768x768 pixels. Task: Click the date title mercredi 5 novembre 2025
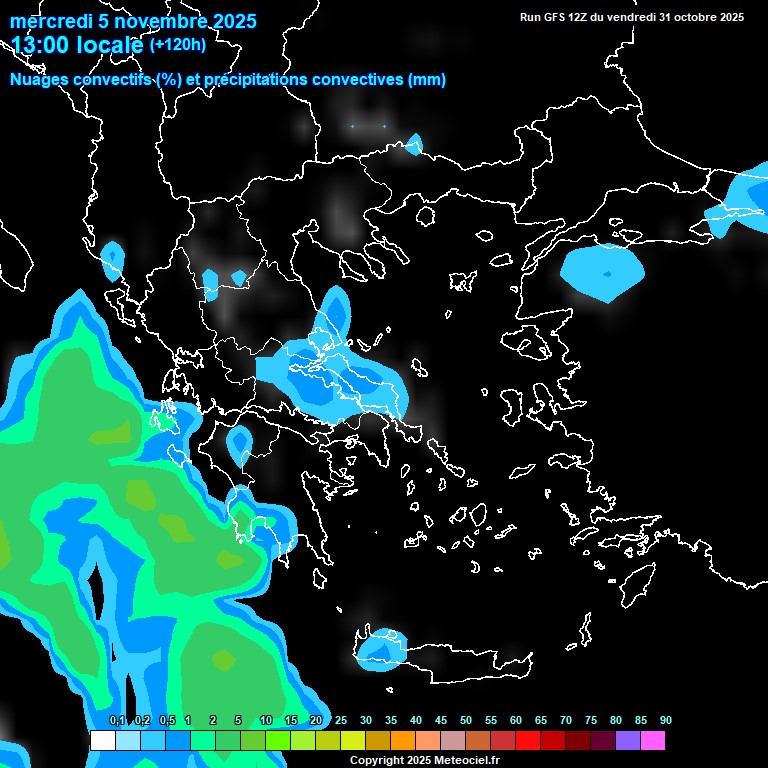pos(133,21)
